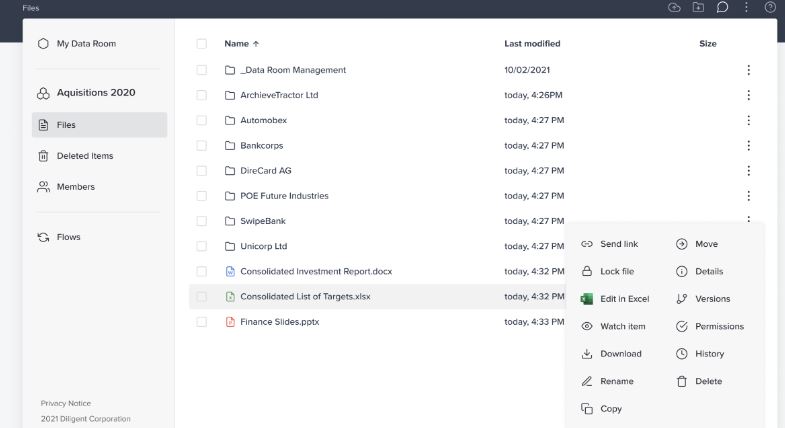
Task: Choose Delete from context menu
Action: pyautogui.click(x=699, y=381)
